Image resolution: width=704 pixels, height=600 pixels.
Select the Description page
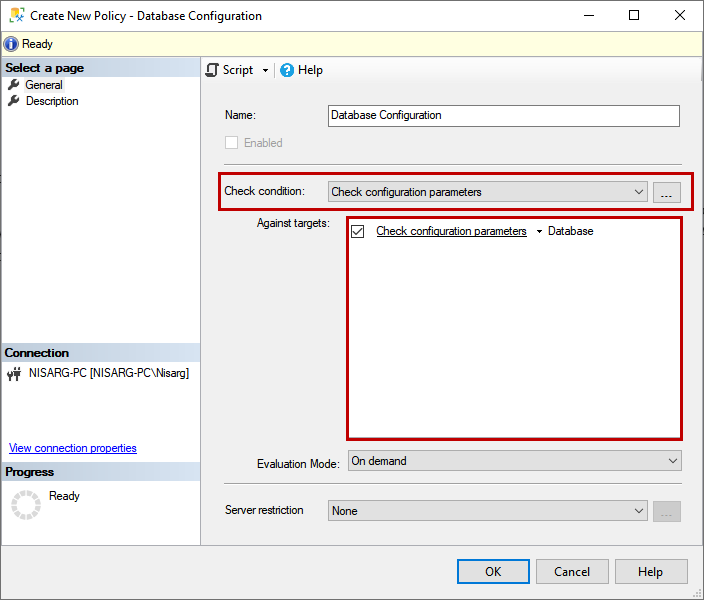(x=52, y=101)
